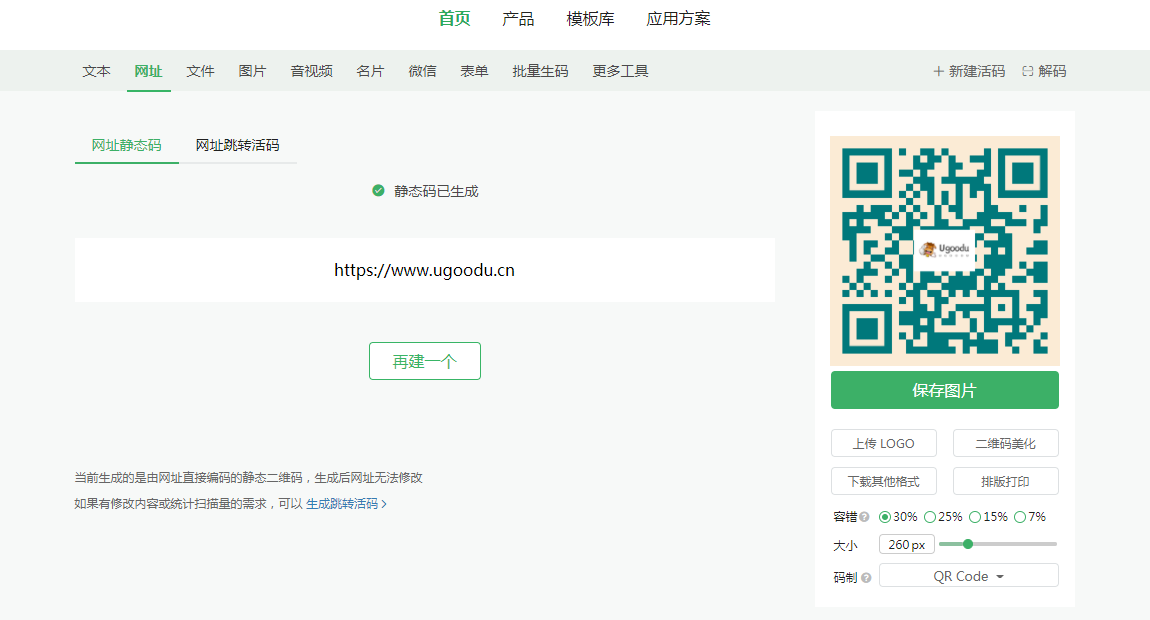Open the 应用方案 top navigation item
The height and width of the screenshot is (620, 1150).
(678, 19)
